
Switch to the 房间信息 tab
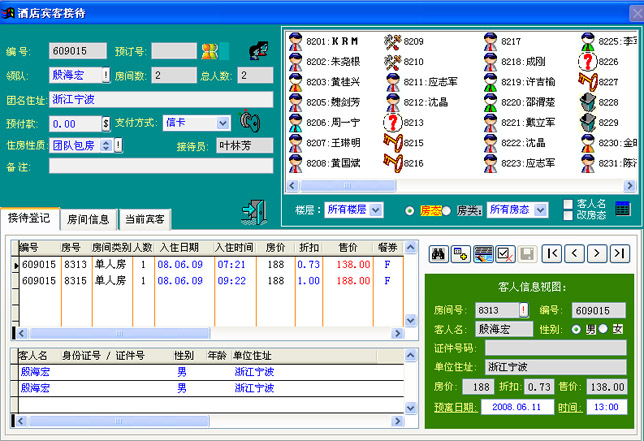[x=88, y=219]
